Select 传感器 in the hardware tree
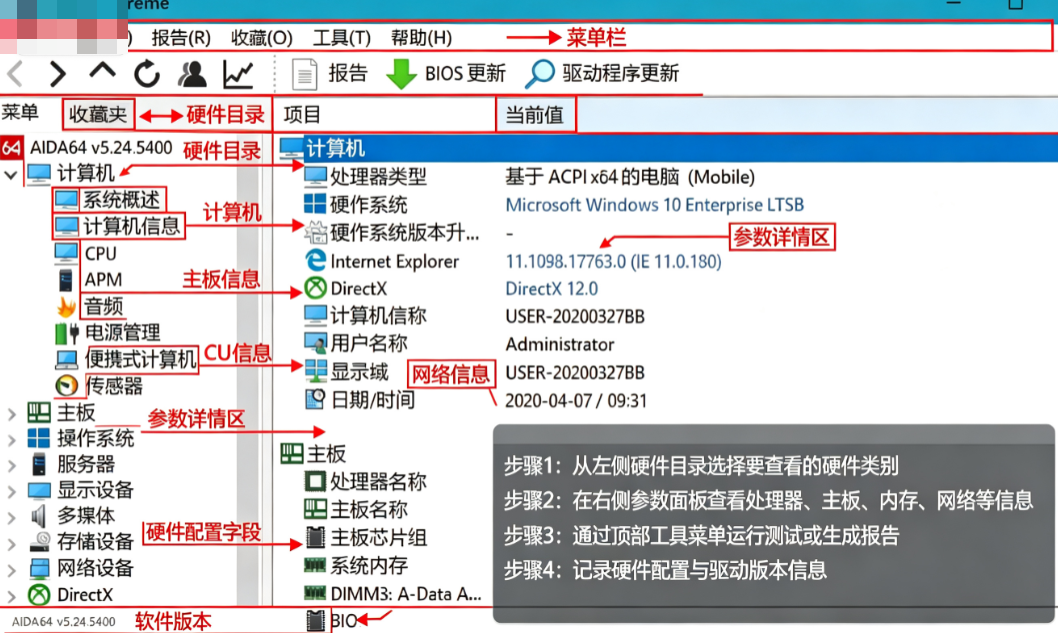 coord(114,385)
